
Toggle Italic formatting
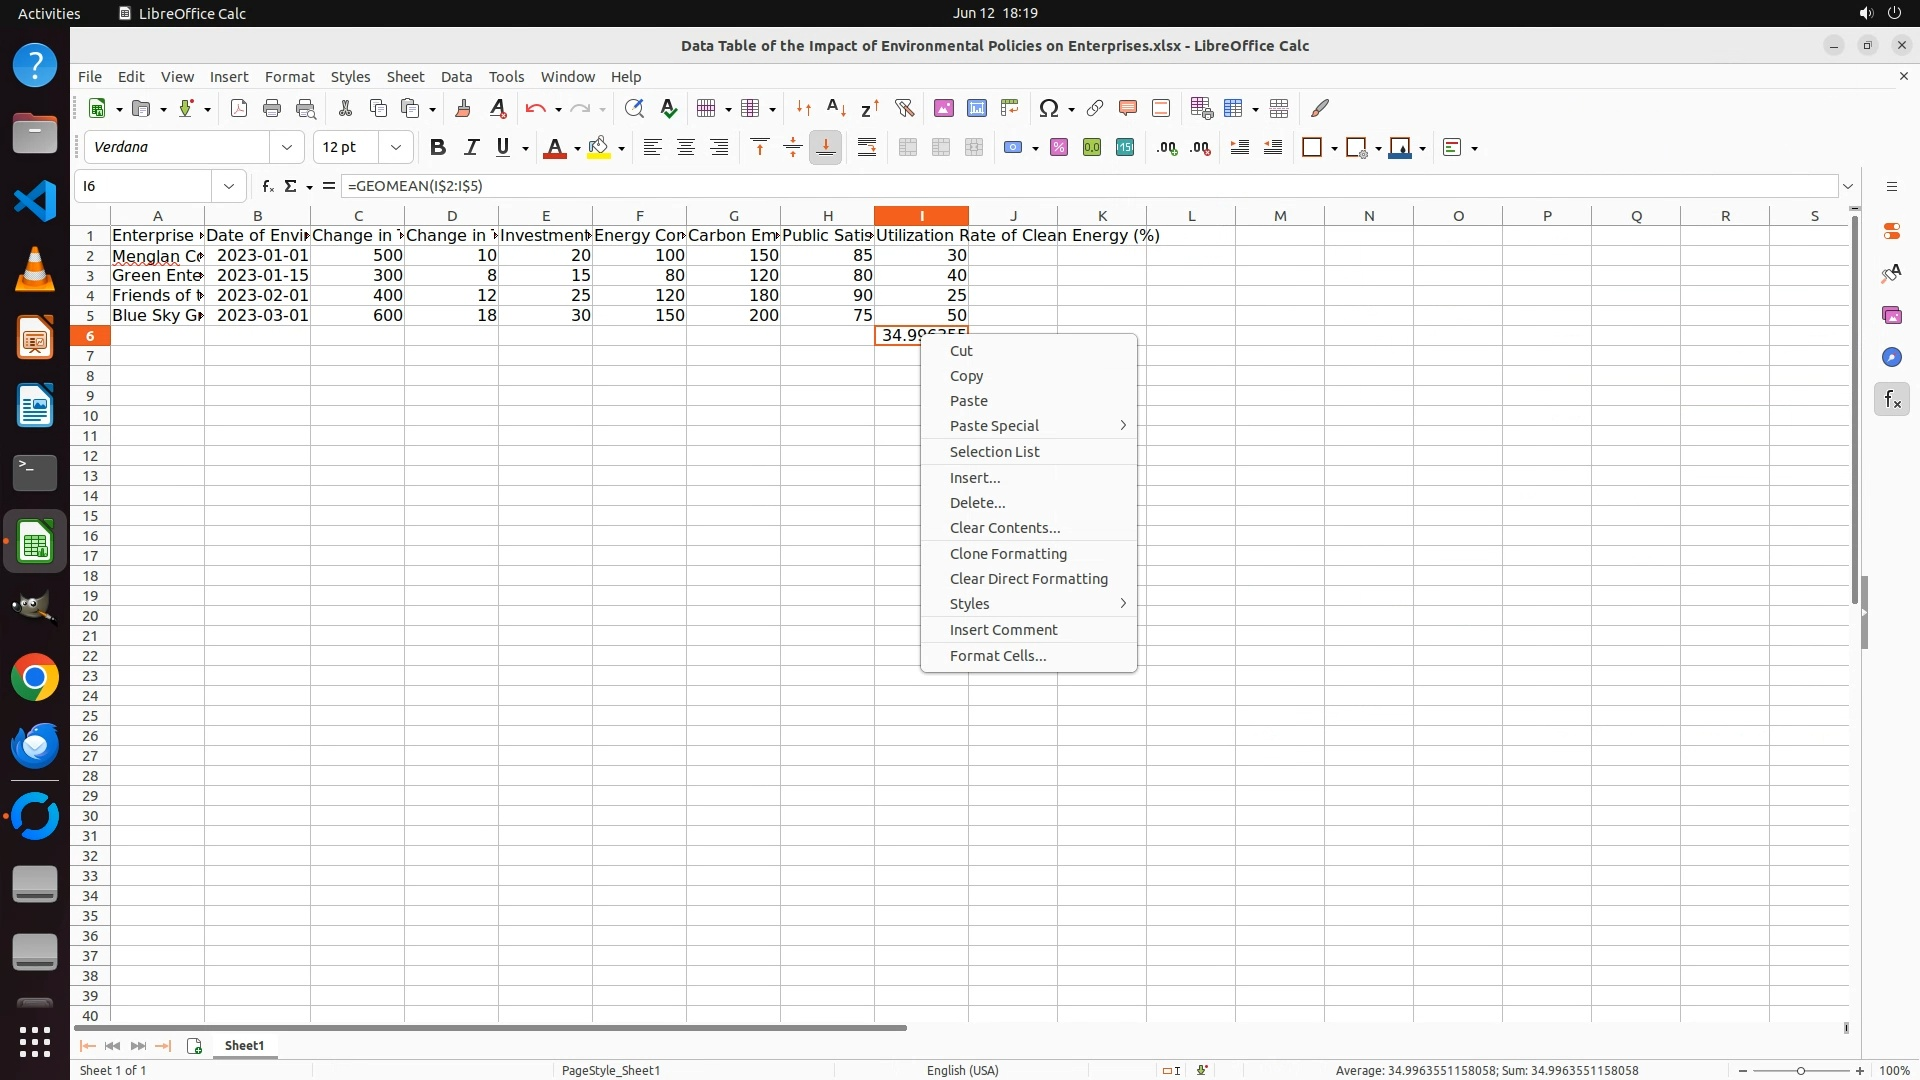(x=471, y=148)
